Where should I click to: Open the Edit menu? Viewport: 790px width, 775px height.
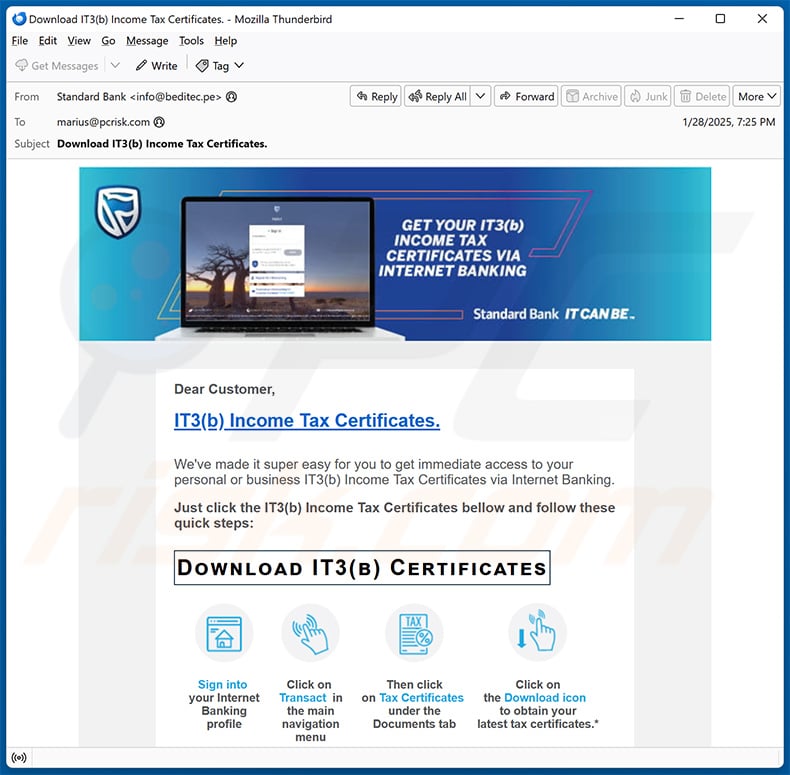(x=47, y=41)
